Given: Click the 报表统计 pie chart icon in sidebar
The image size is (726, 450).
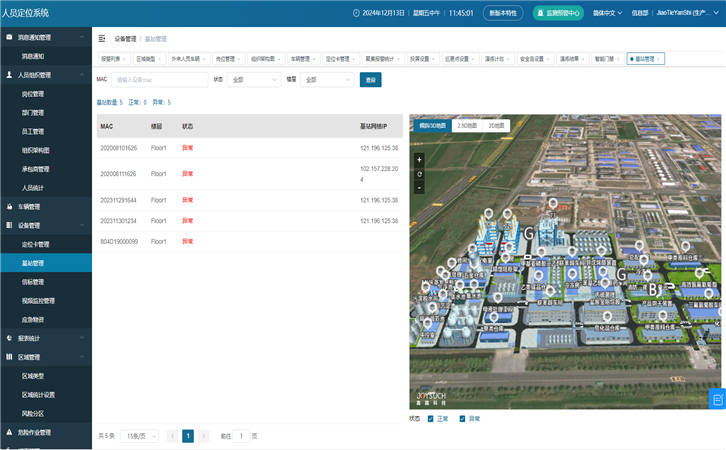Looking at the screenshot, I should click(x=9, y=338).
